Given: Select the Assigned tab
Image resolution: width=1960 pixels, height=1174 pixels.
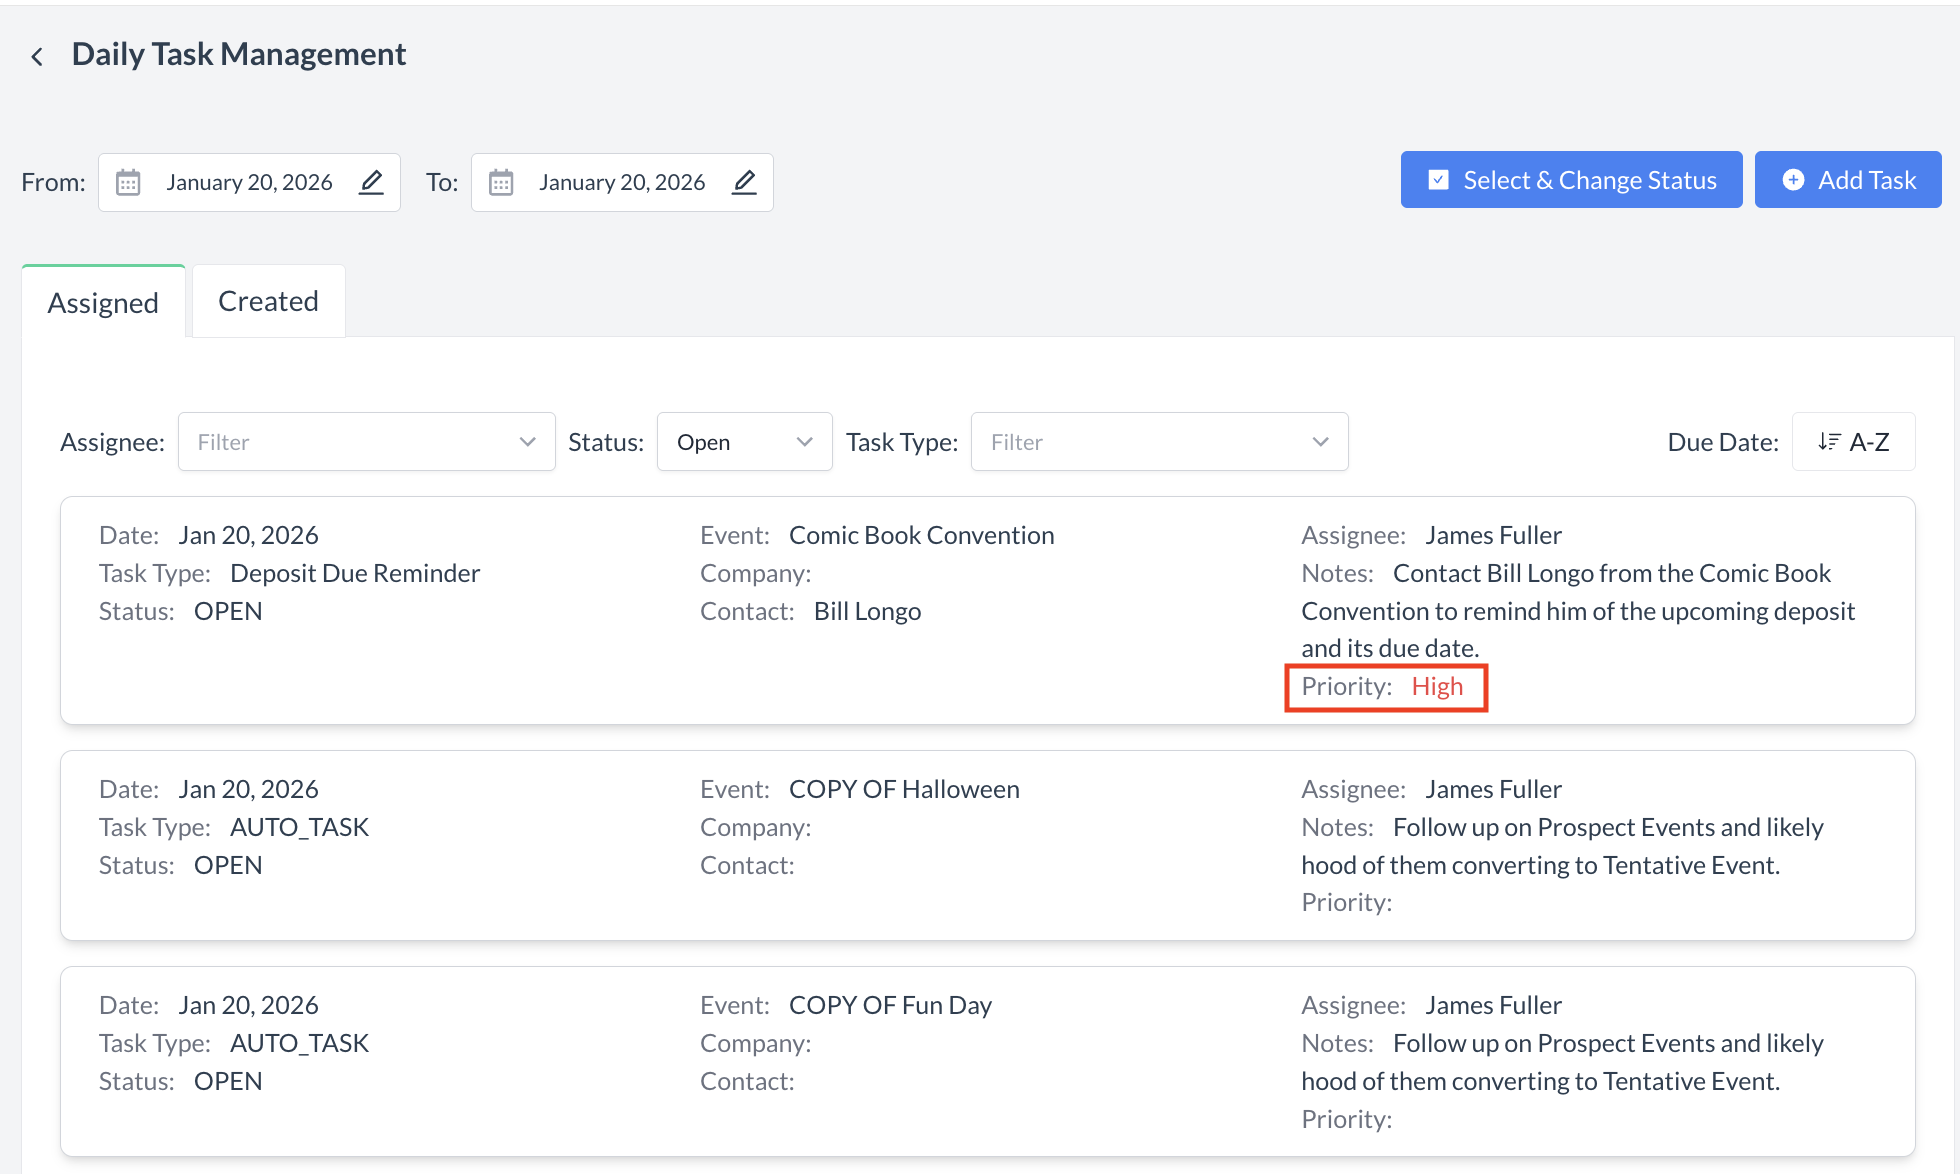Looking at the screenshot, I should pos(103,302).
